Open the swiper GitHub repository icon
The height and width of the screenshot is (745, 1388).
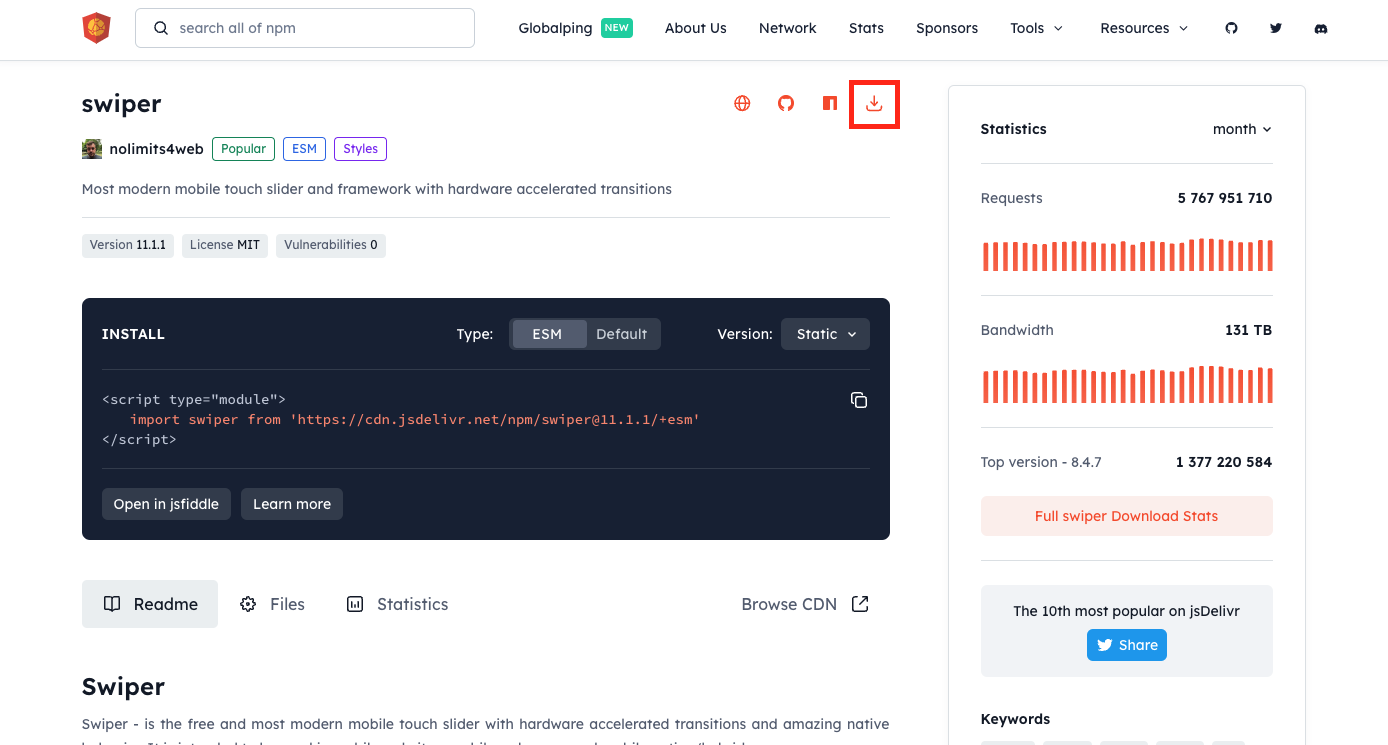coord(785,103)
